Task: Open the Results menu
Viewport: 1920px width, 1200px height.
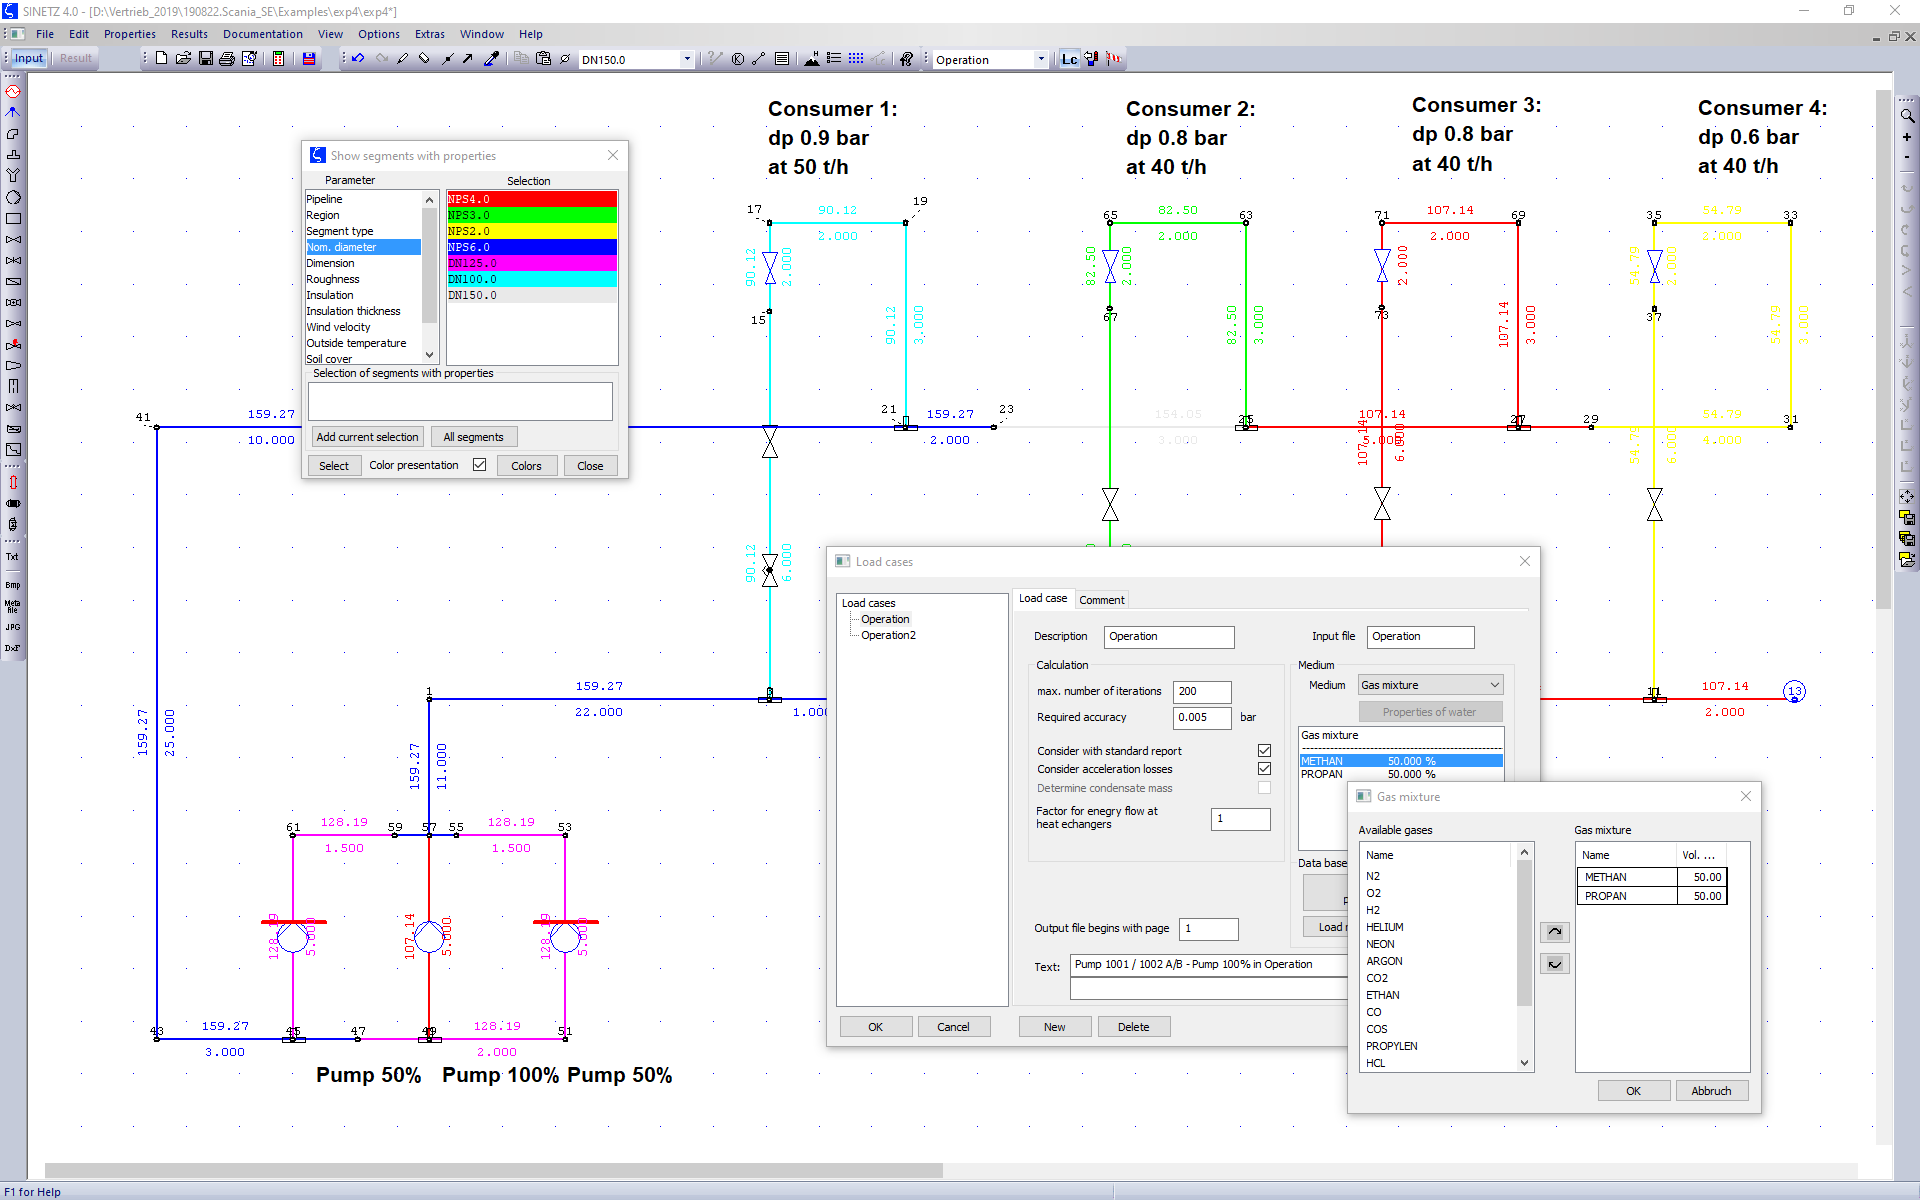Action: tap(189, 34)
